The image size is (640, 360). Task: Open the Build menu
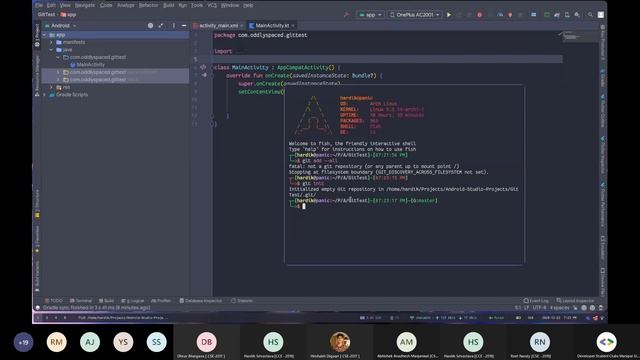169,5
